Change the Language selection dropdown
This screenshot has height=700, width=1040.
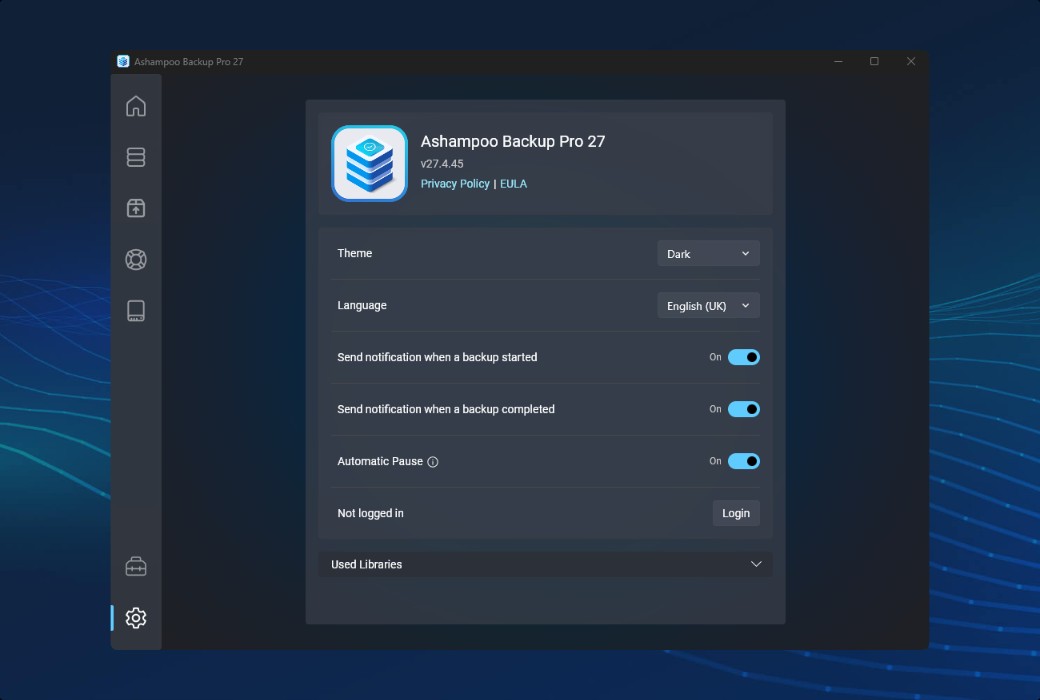708,305
